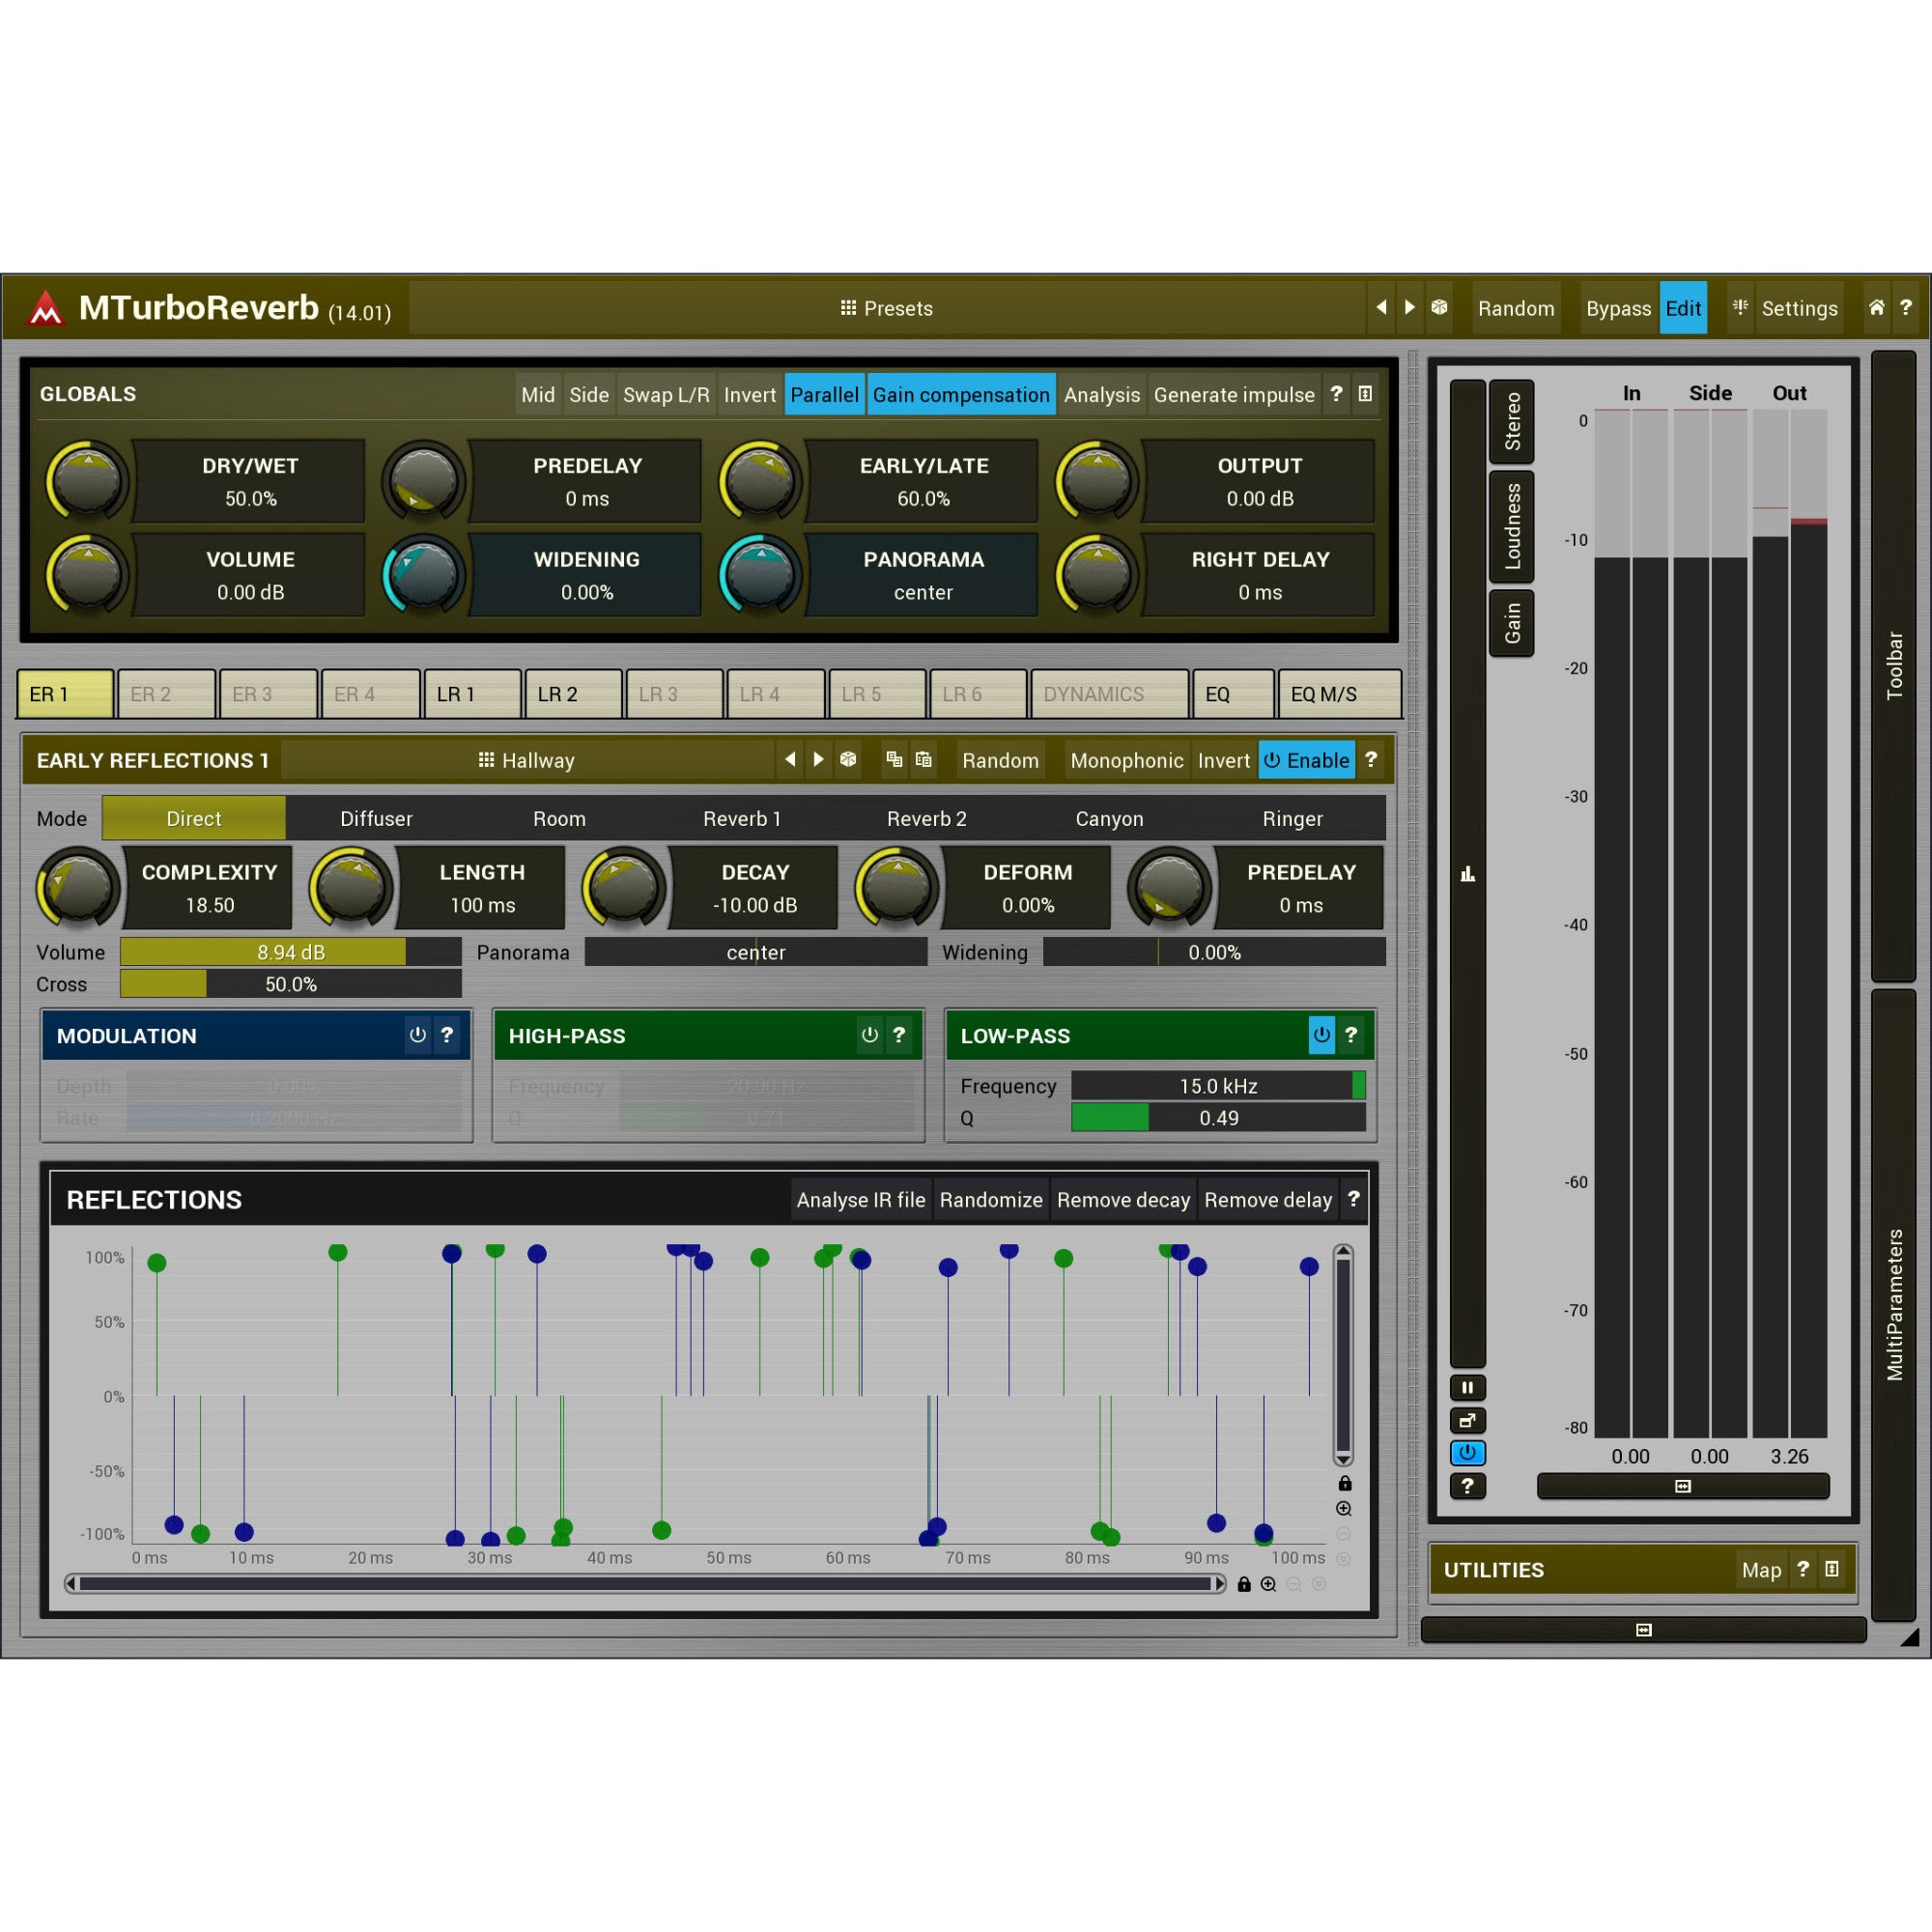Toggle the Enable button for Early Reflections 1
1932x1932 pixels.
click(1306, 760)
